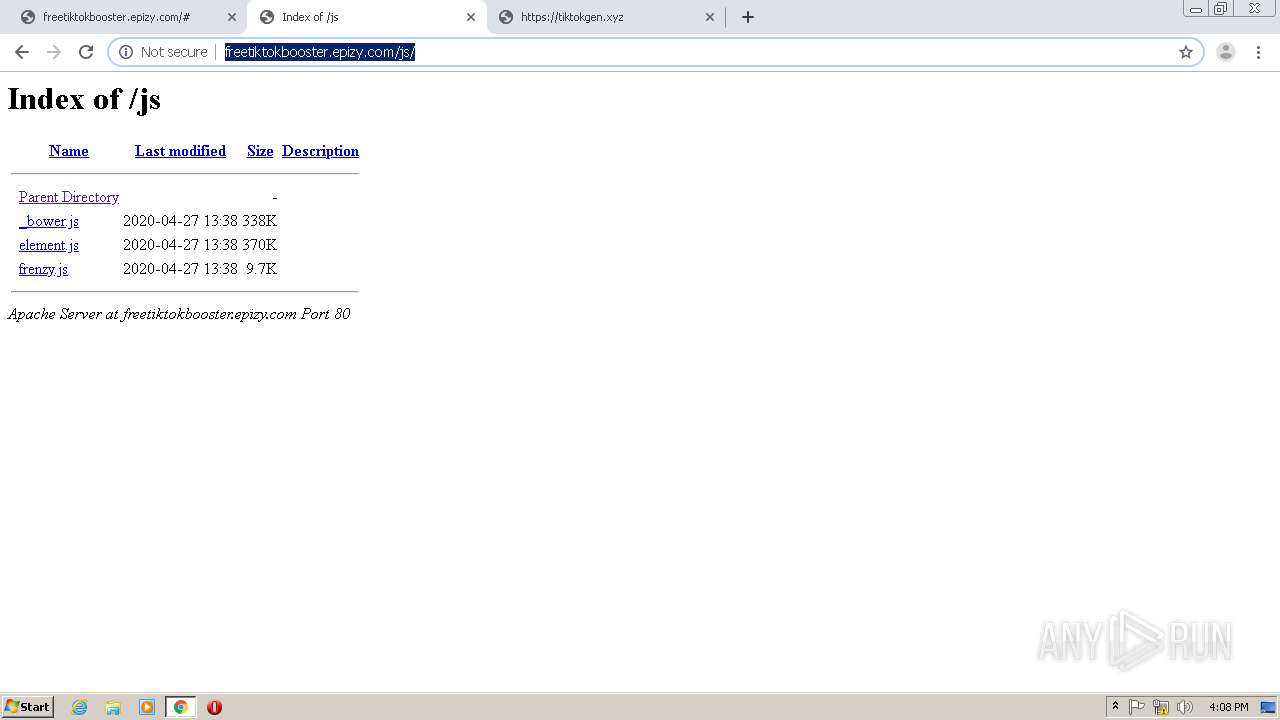Screen dimensions: 1280x720
Task: Open the element.js file
Action: (49, 245)
